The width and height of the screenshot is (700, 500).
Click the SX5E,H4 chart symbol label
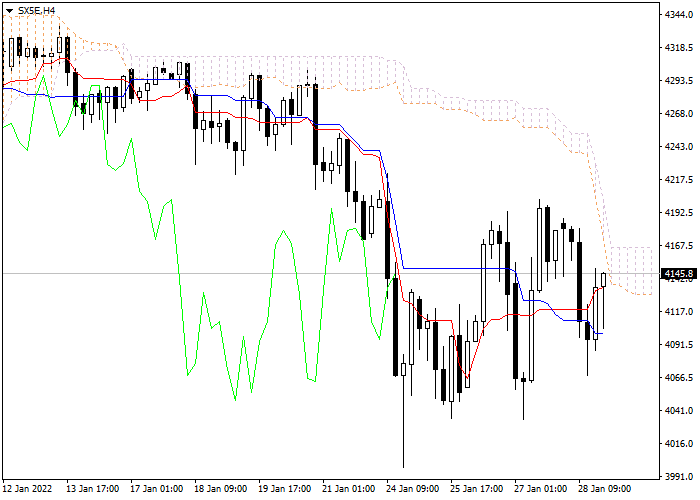coord(30,9)
